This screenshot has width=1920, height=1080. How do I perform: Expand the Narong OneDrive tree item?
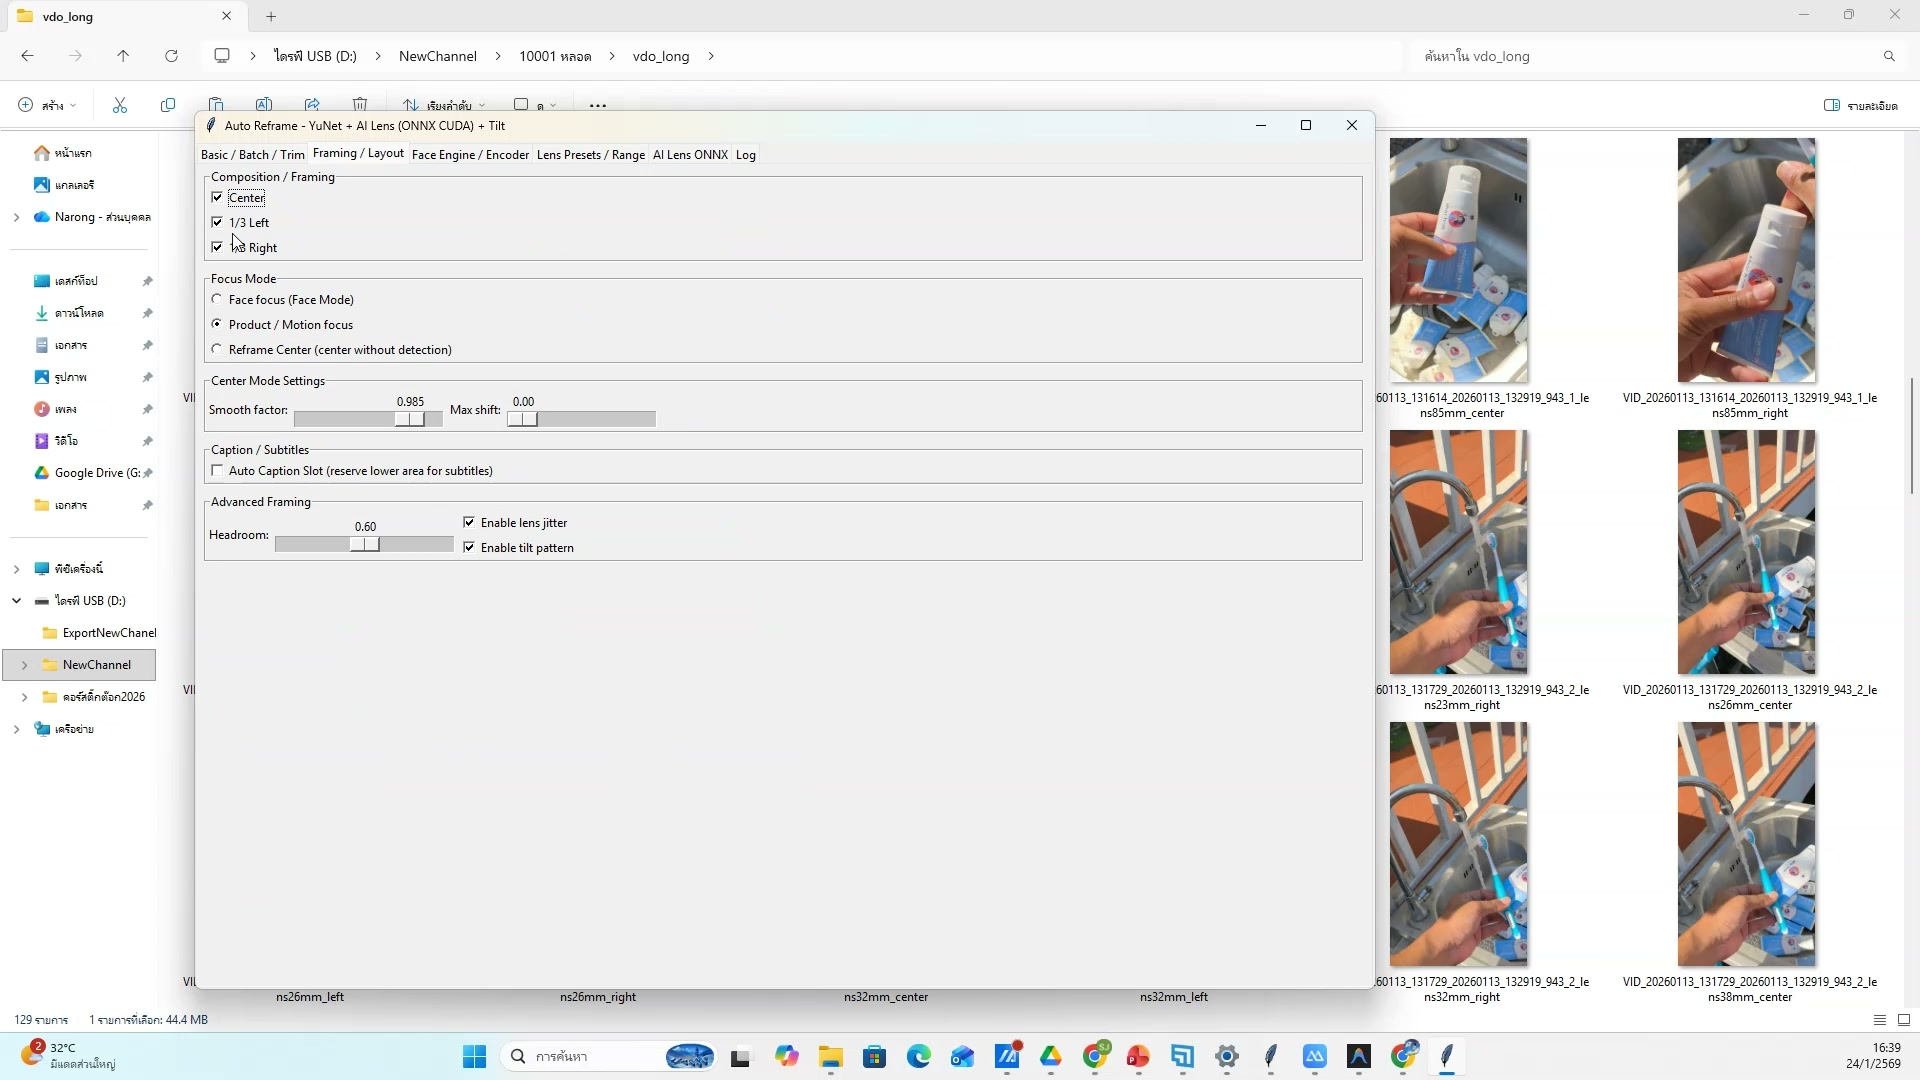coord(16,217)
